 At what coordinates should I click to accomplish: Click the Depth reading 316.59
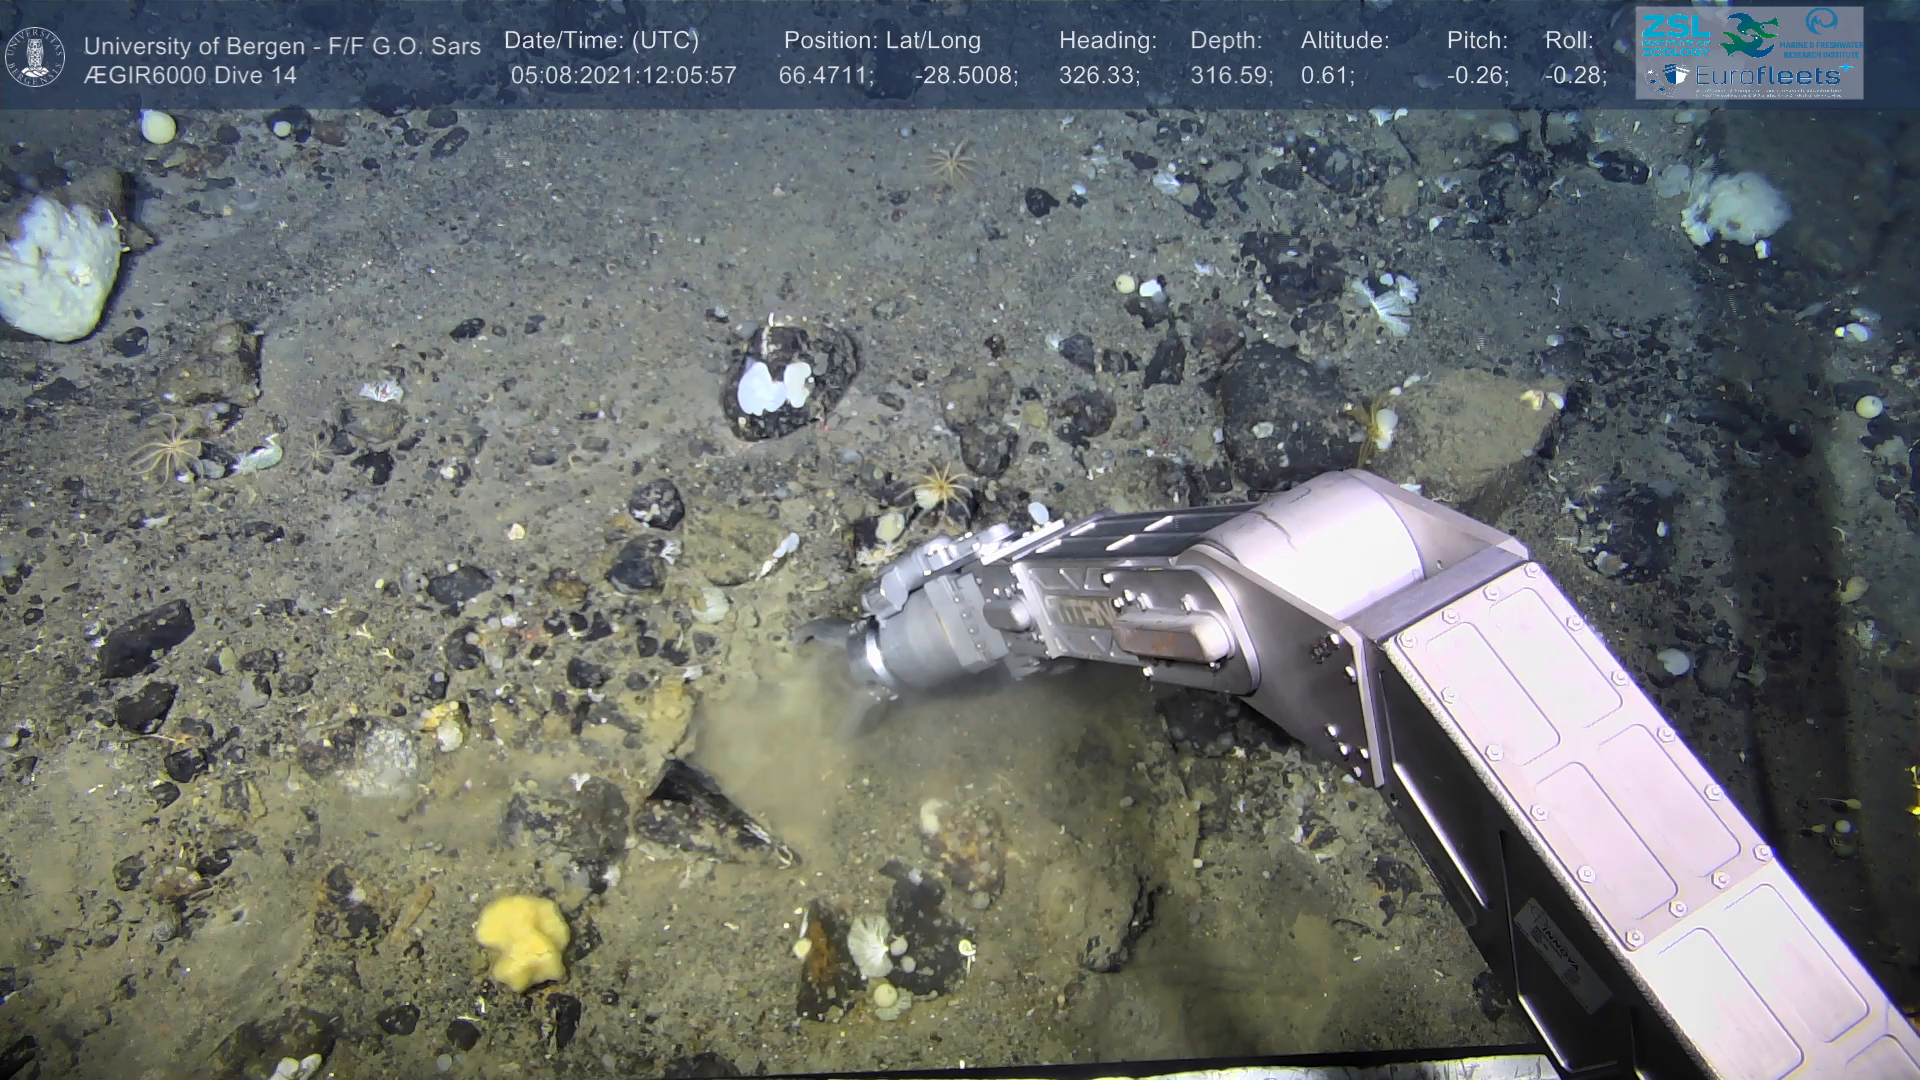[x=1230, y=76]
